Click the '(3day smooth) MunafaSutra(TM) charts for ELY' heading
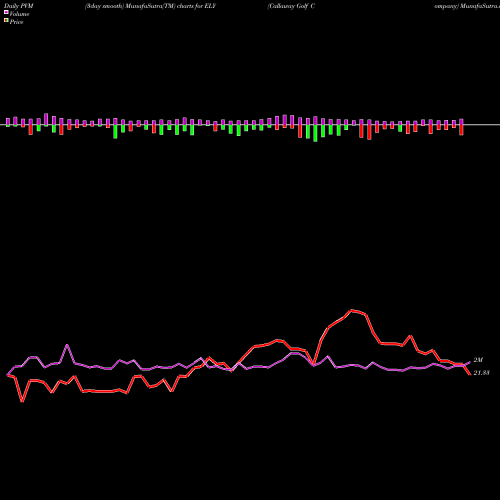Viewport: 500px width, 500px height. [x=150, y=6]
